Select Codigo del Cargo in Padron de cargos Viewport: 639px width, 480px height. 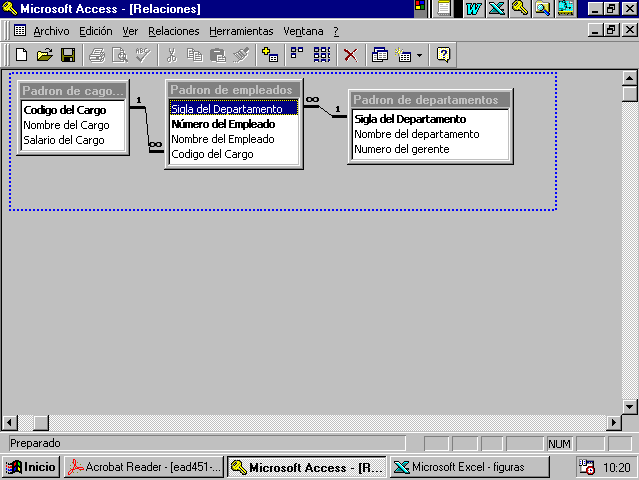coord(73,110)
